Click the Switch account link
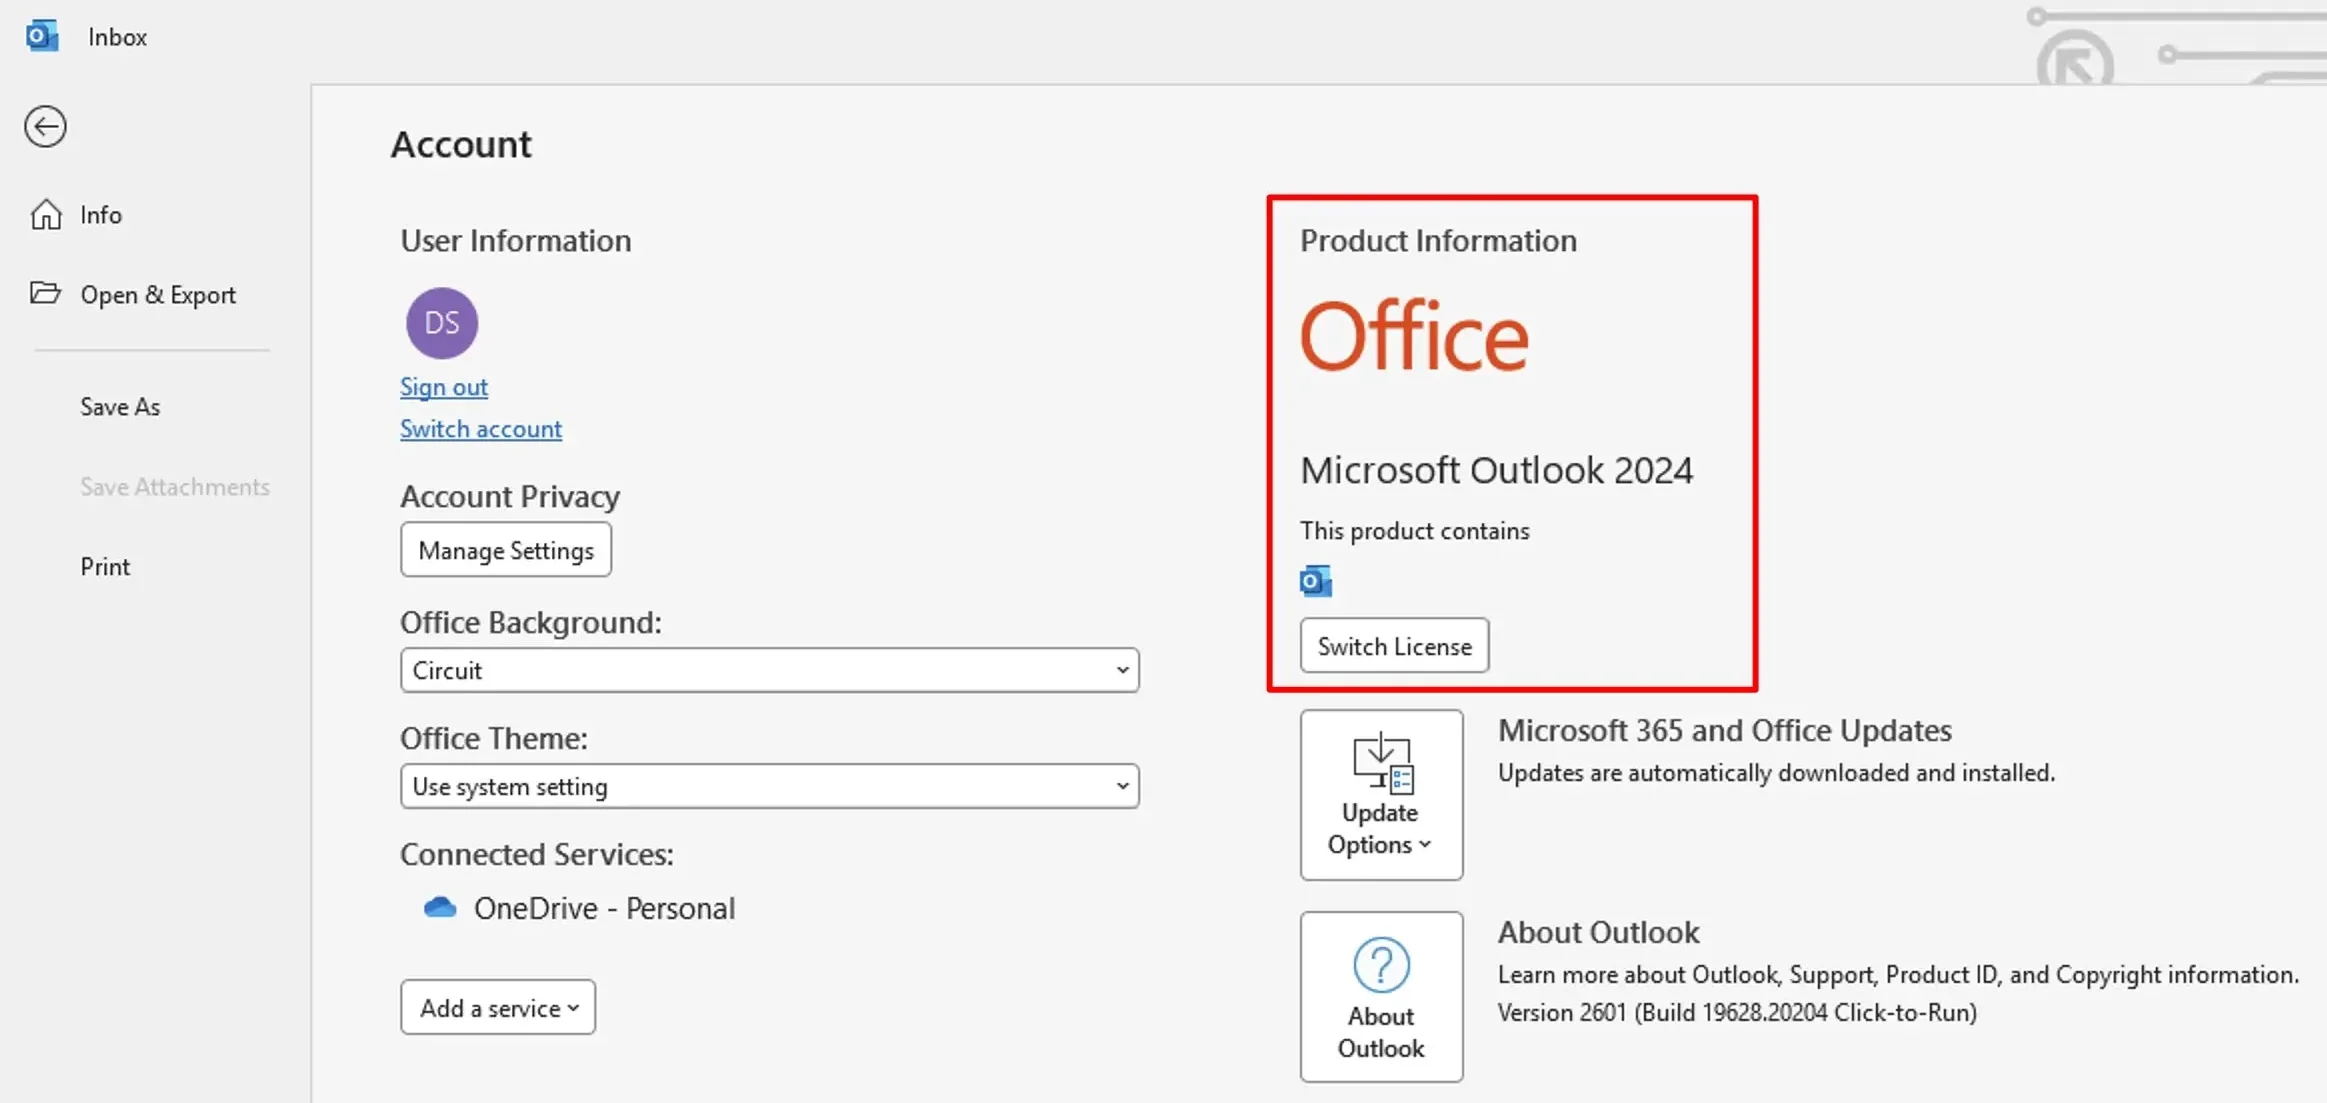 pos(481,429)
